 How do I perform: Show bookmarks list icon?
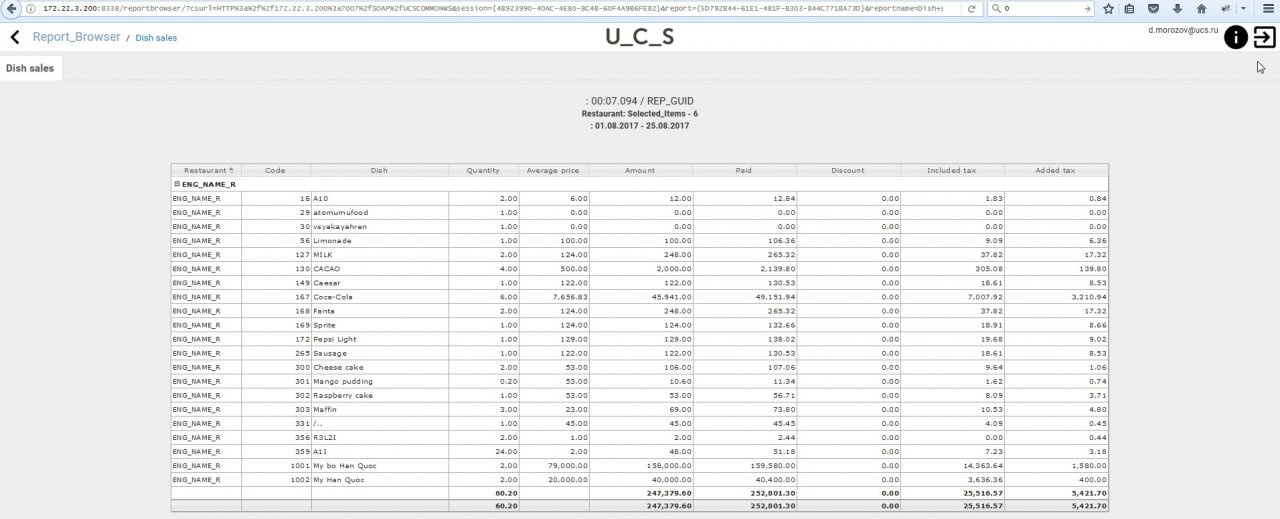1131,8
